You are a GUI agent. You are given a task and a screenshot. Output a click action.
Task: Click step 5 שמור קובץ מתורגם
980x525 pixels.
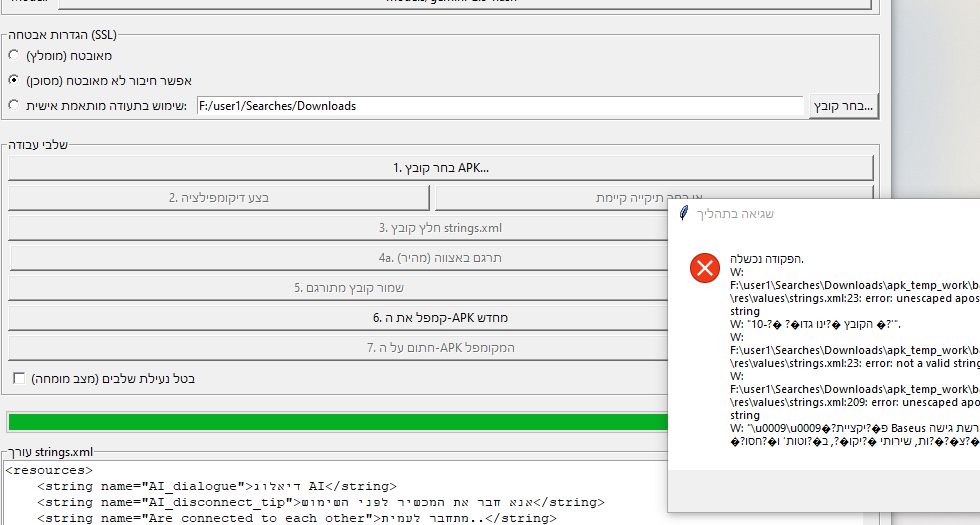click(340, 288)
